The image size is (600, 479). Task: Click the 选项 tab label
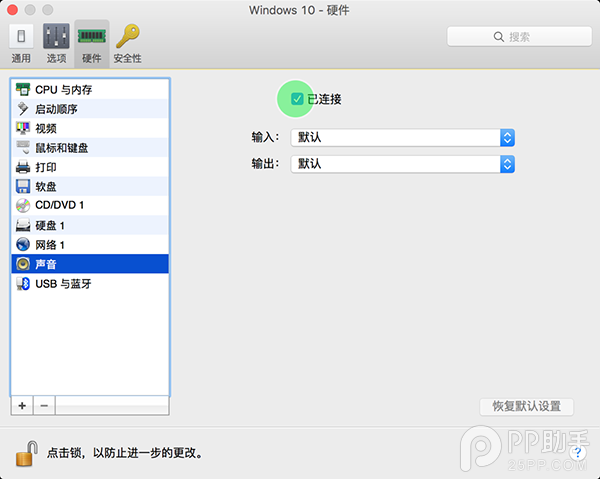click(x=57, y=58)
